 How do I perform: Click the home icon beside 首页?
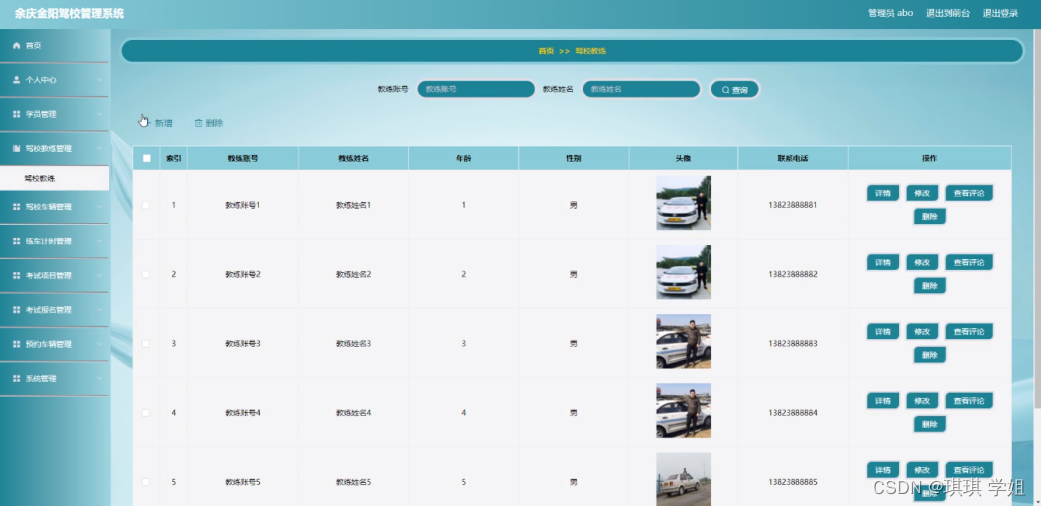tap(17, 46)
